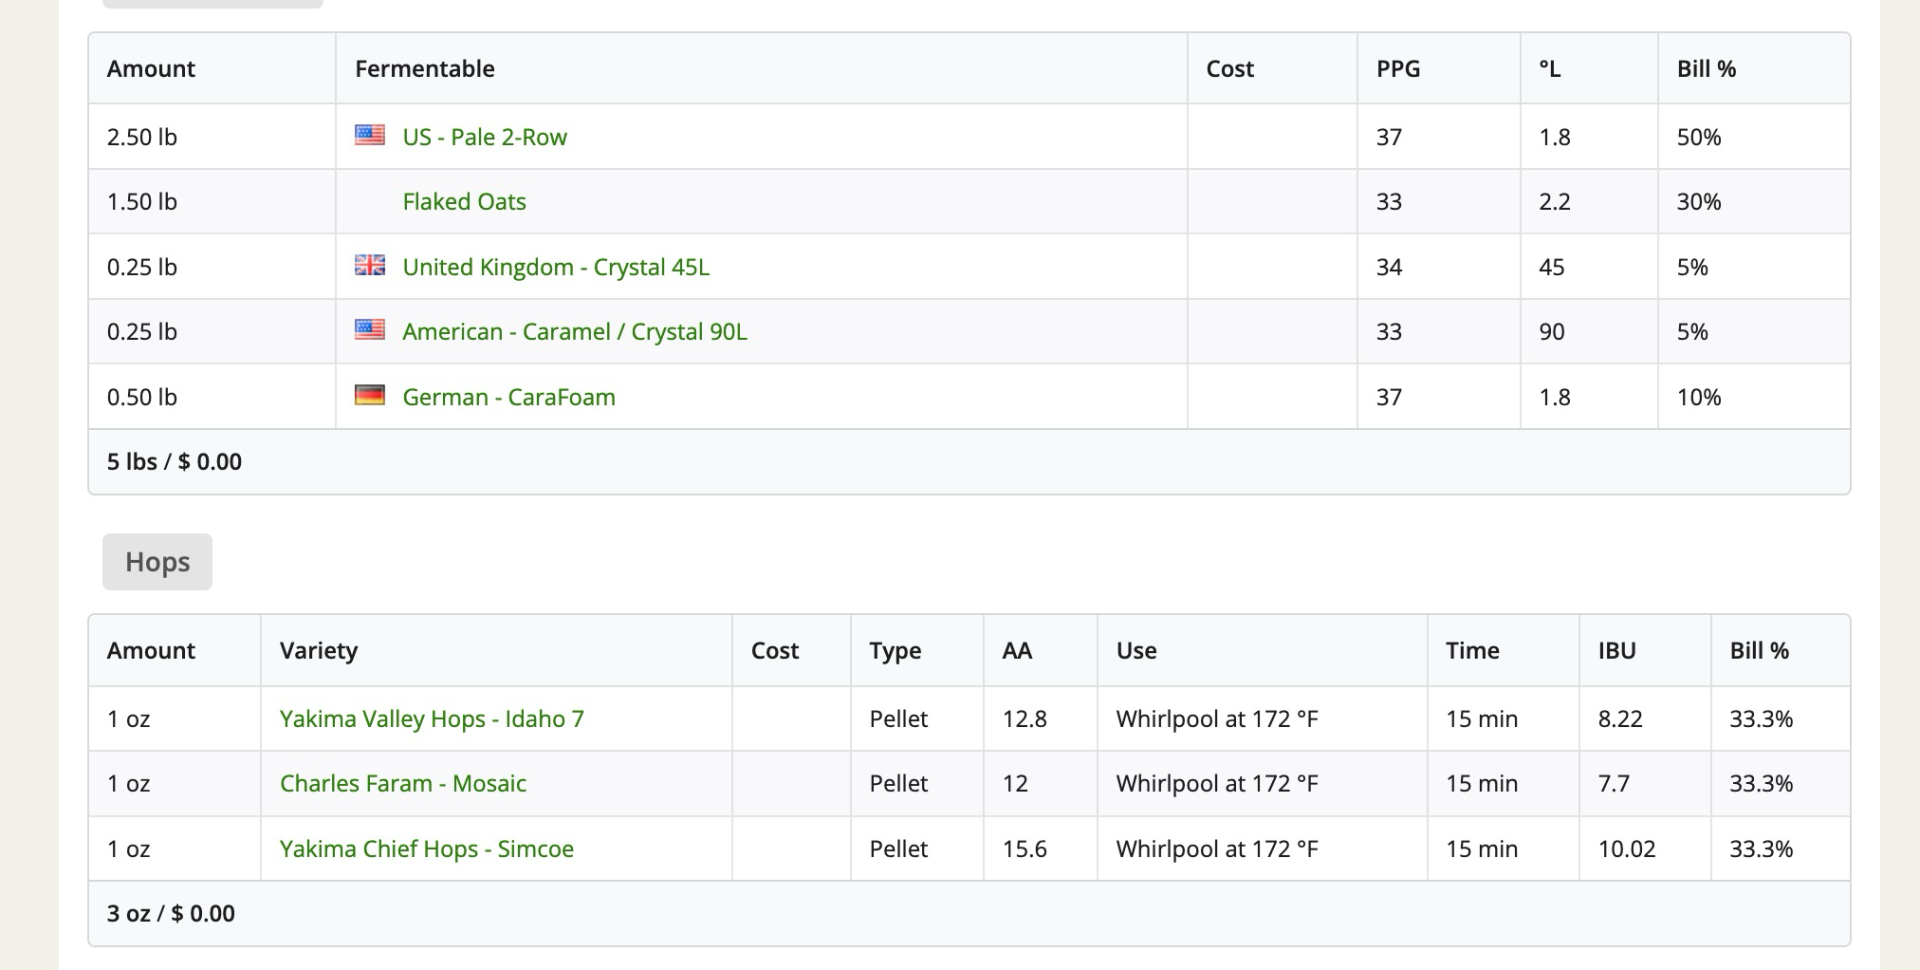Click the German flag icon beside CaraFoam

[369, 395]
